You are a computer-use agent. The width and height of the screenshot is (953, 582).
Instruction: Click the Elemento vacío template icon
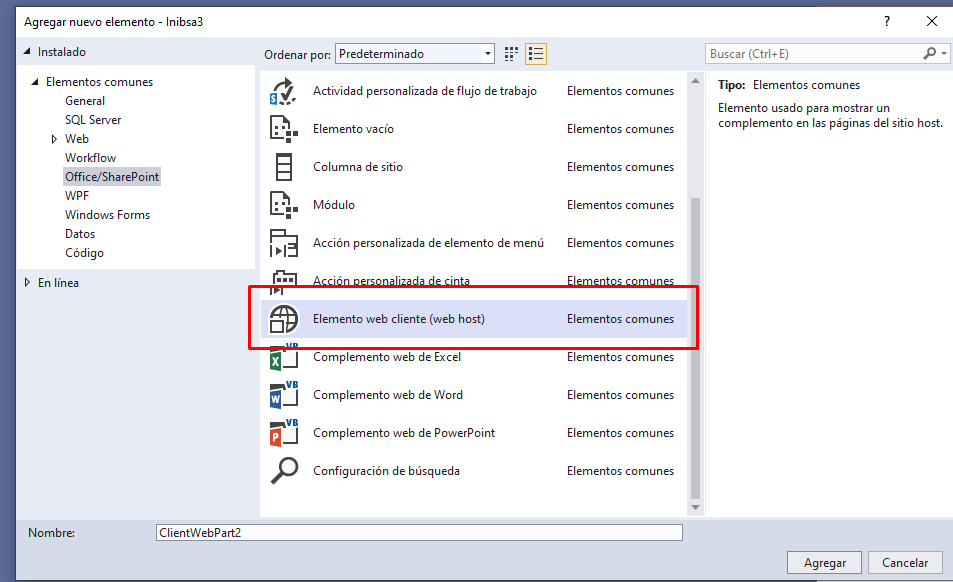coord(284,129)
